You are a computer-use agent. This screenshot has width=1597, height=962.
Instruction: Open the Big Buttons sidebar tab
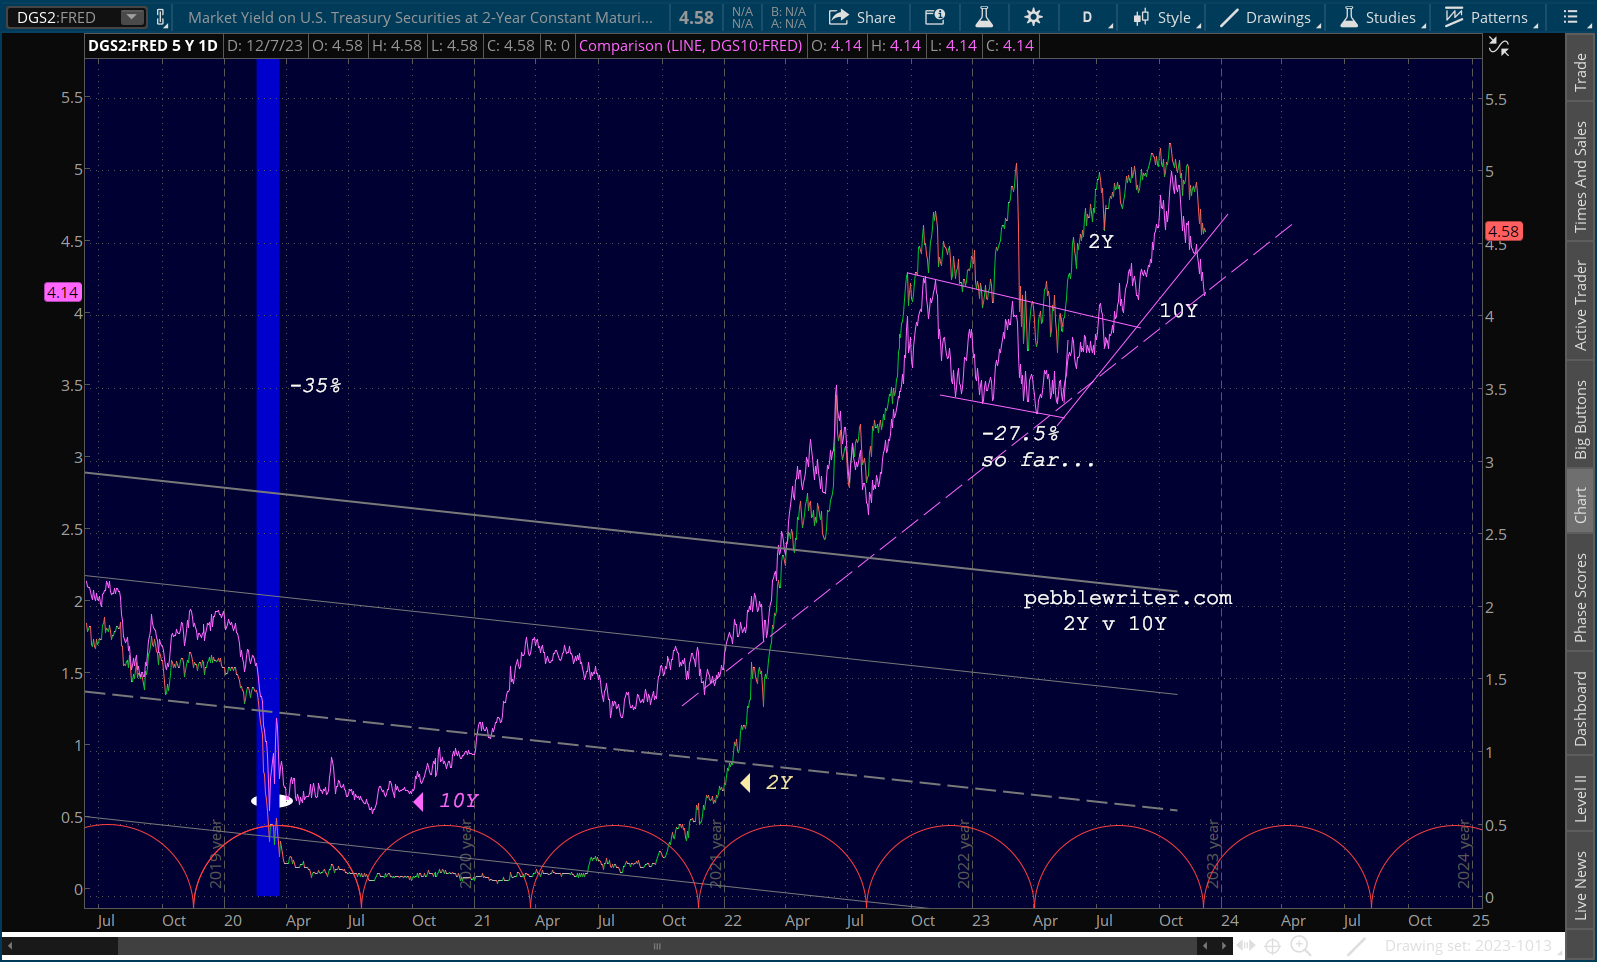1580,419
